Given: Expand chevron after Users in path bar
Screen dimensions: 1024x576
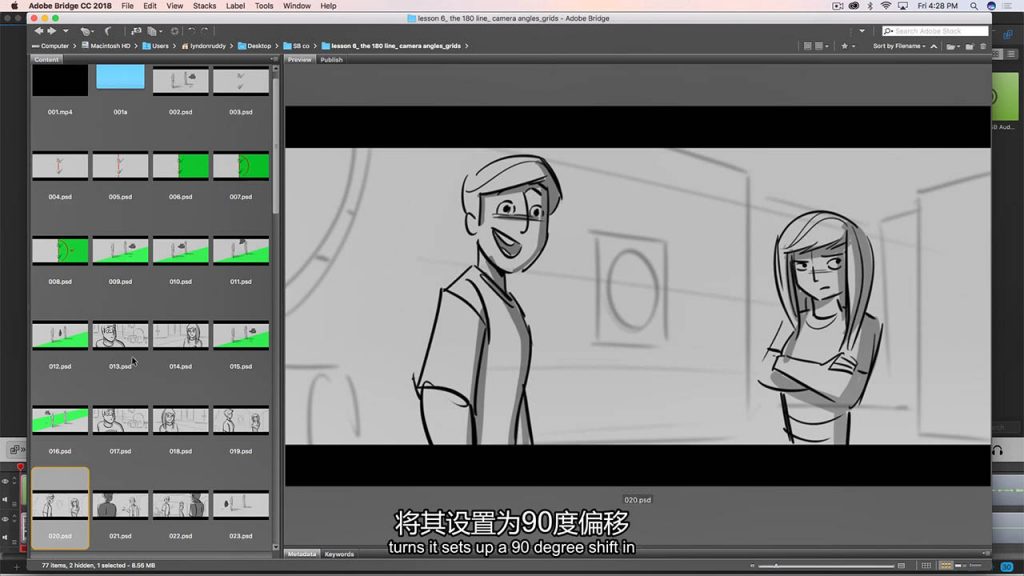Looking at the screenshot, I should [x=174, y=46].
